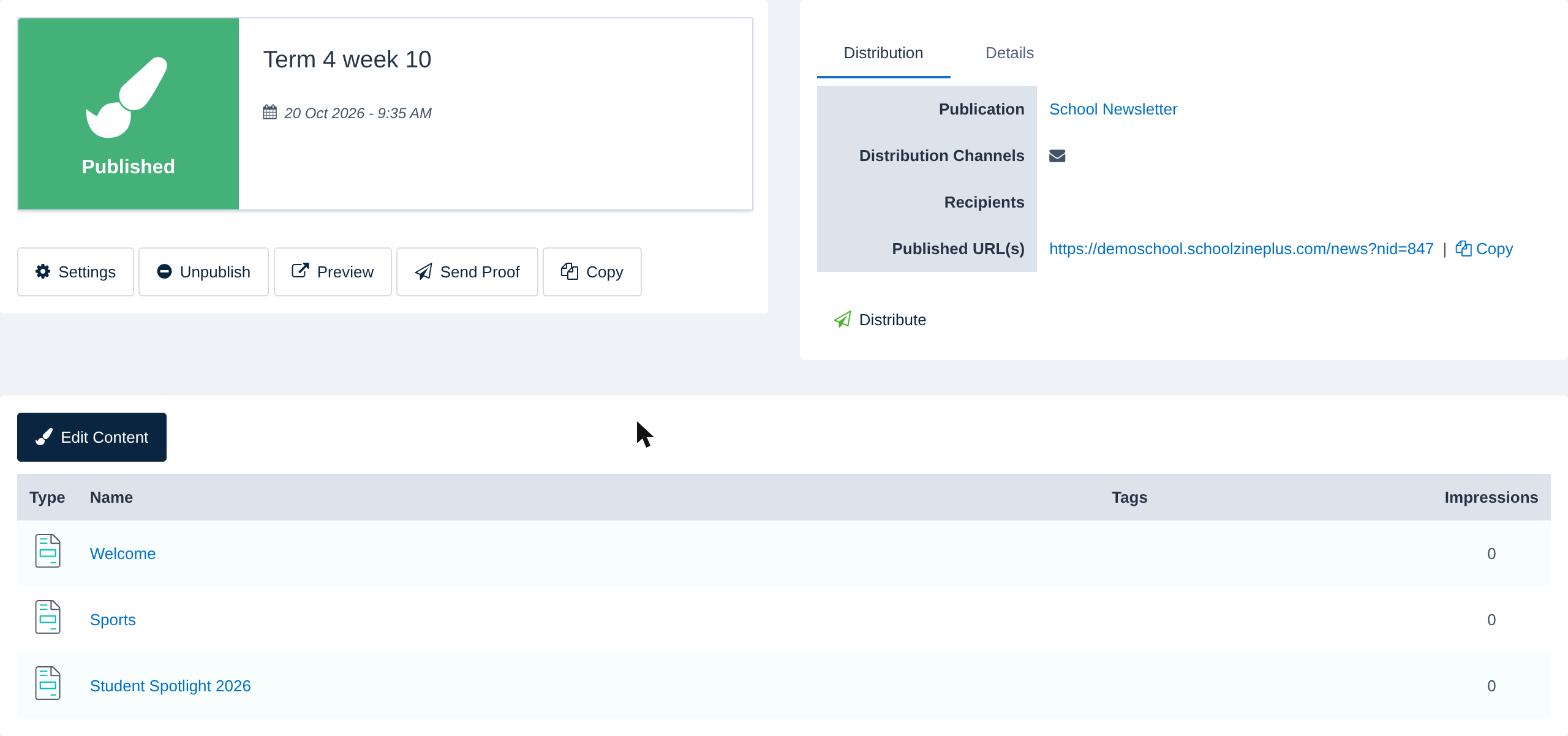Screen dimensions: 1568x736
Task: Click the Name column header
Action: [111, 497]
